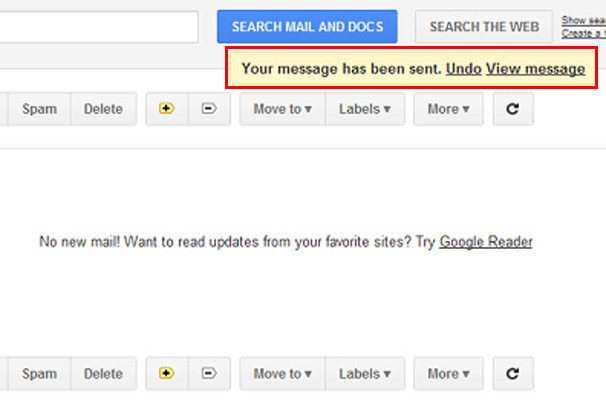Mark as important in top toolbar
Screen dimensions: 606x404
point(166,109)
